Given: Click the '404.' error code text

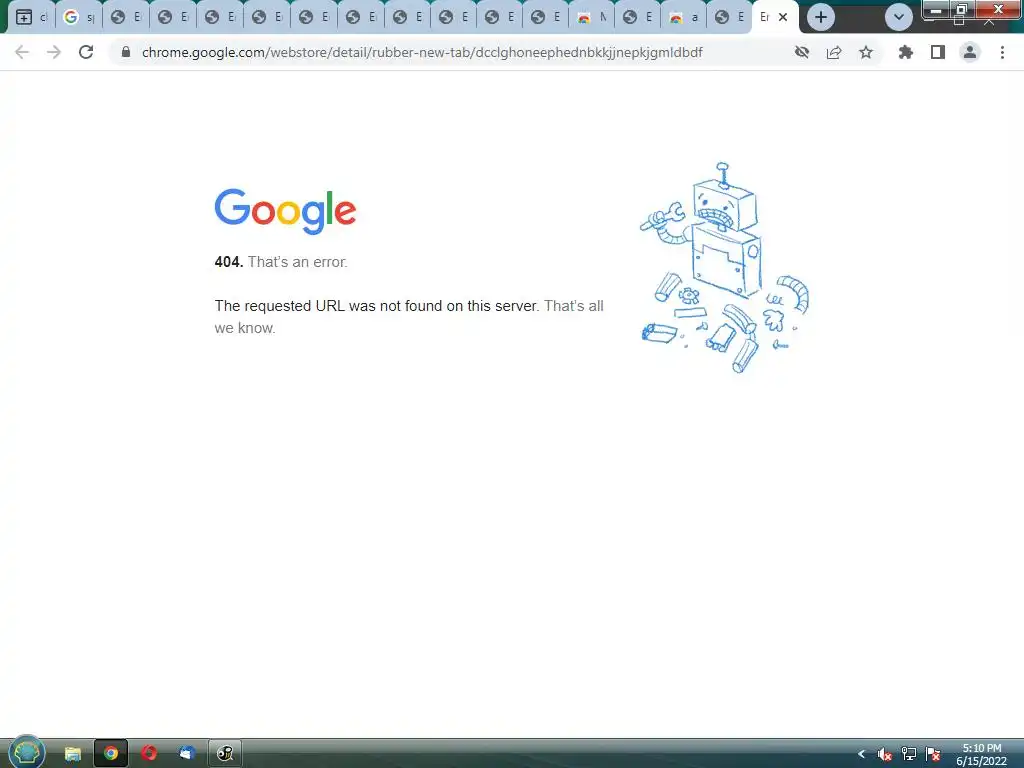Looking at the screenshot, I should 229,262.
